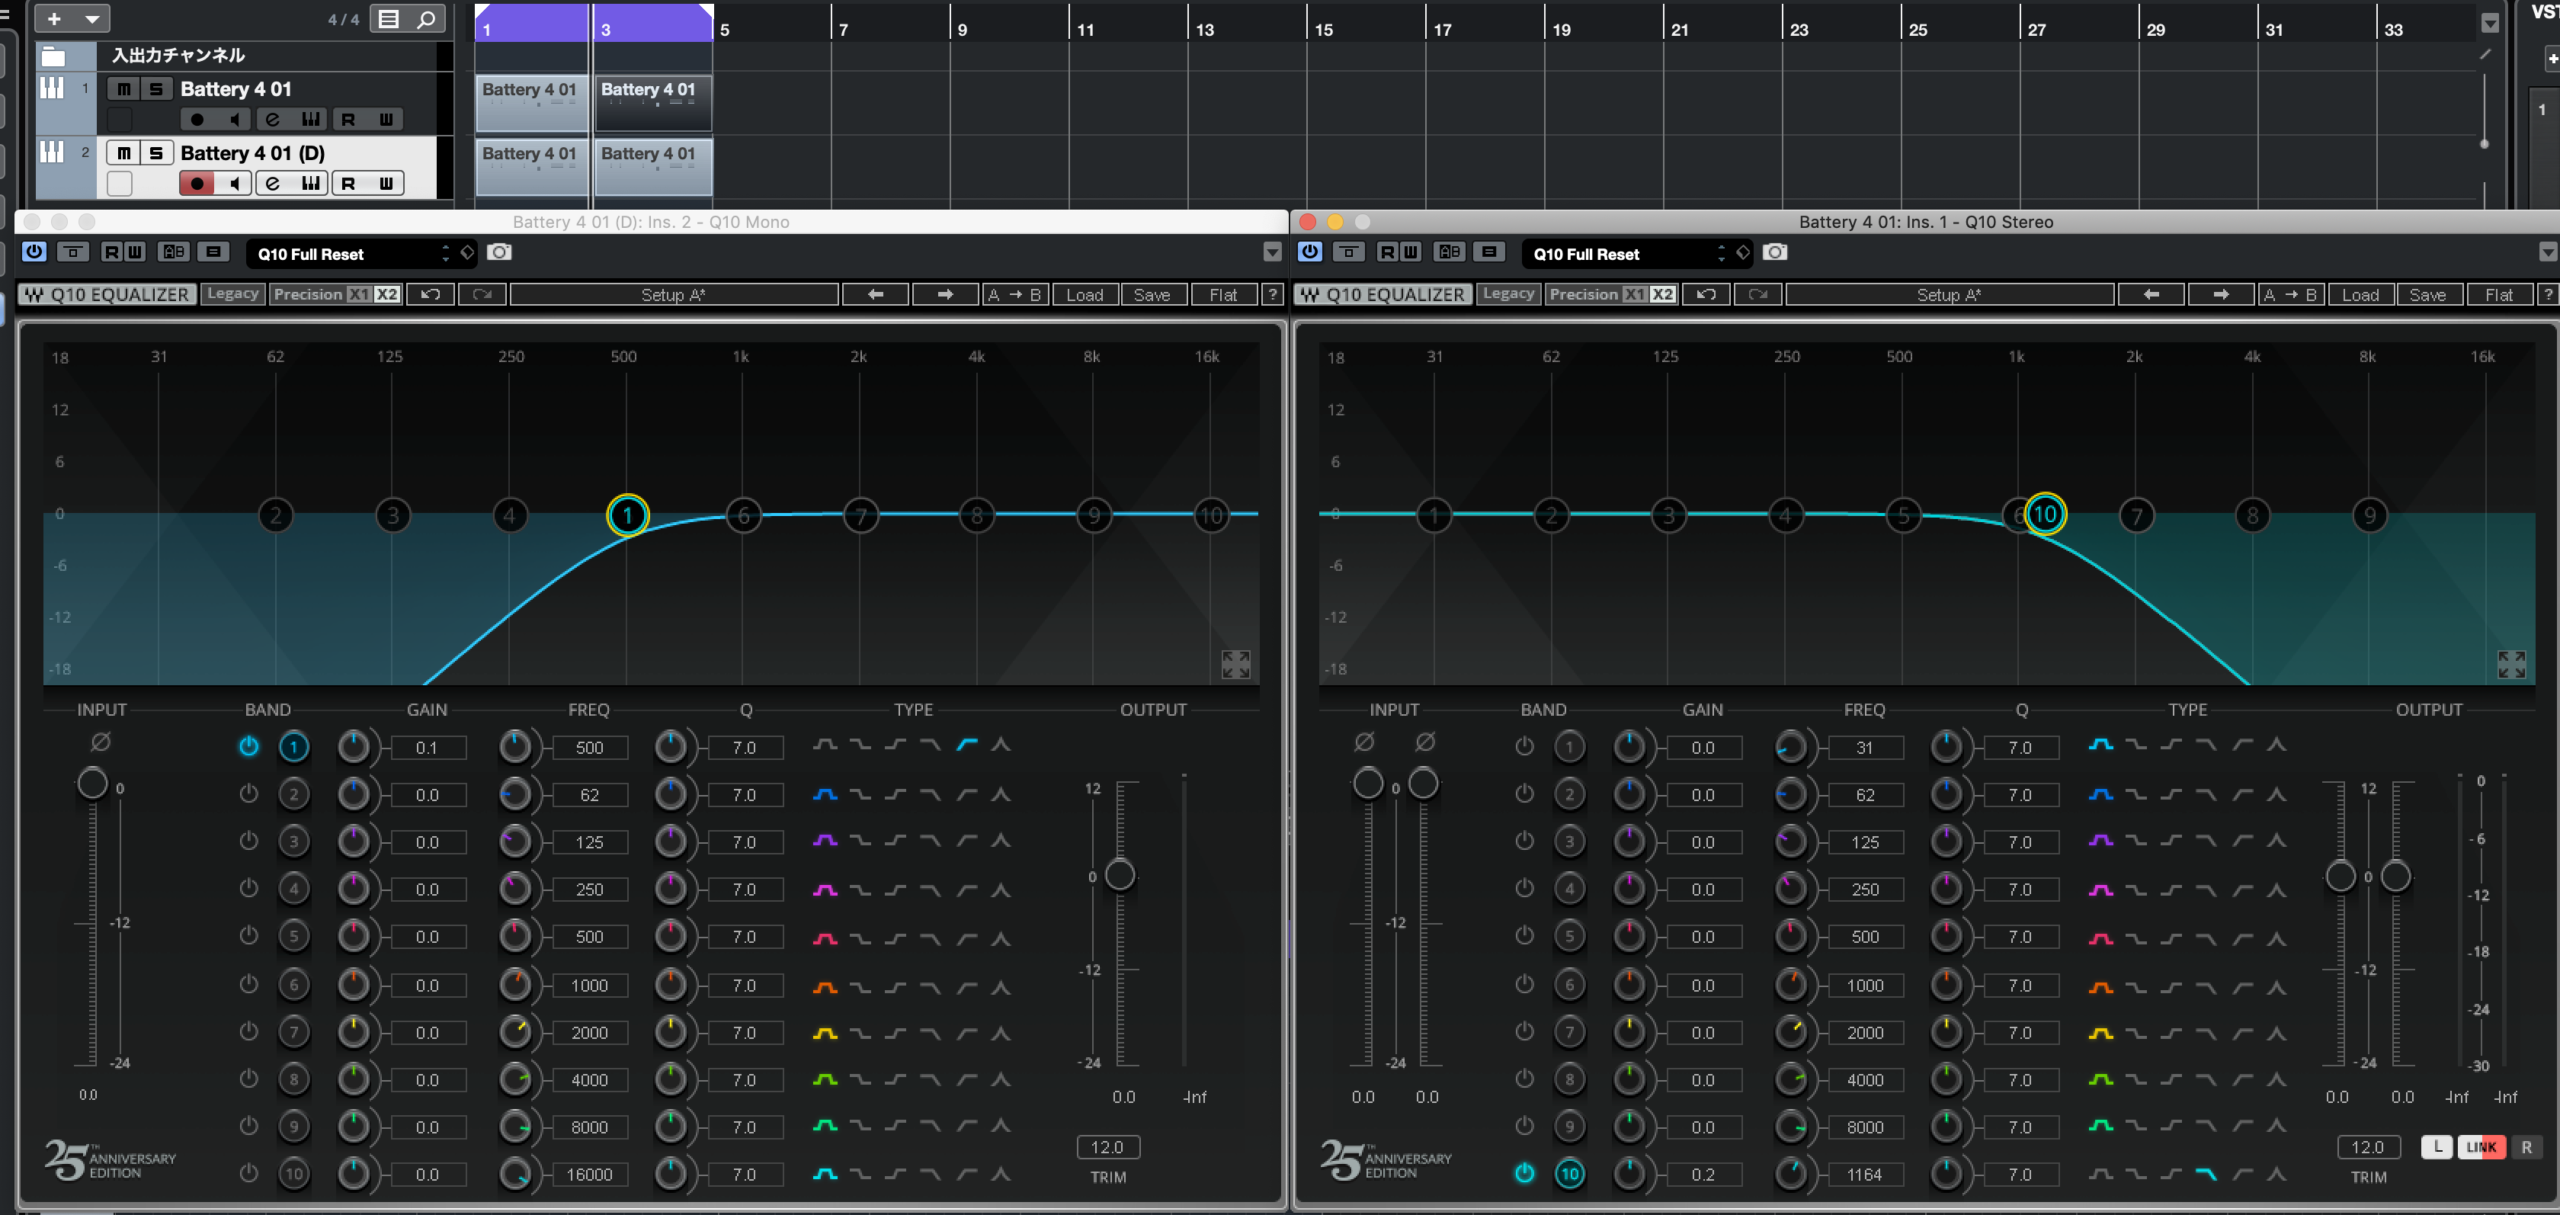Screen dimensions: 2560x1215
Task: Click Flat in Q10 Stereo toolbar
Action: point(2499,295)
